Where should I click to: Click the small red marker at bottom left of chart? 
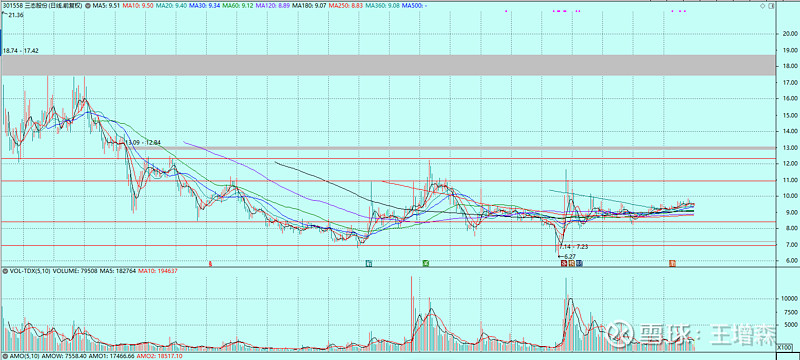pyautogui.click(x=210, y=264)
